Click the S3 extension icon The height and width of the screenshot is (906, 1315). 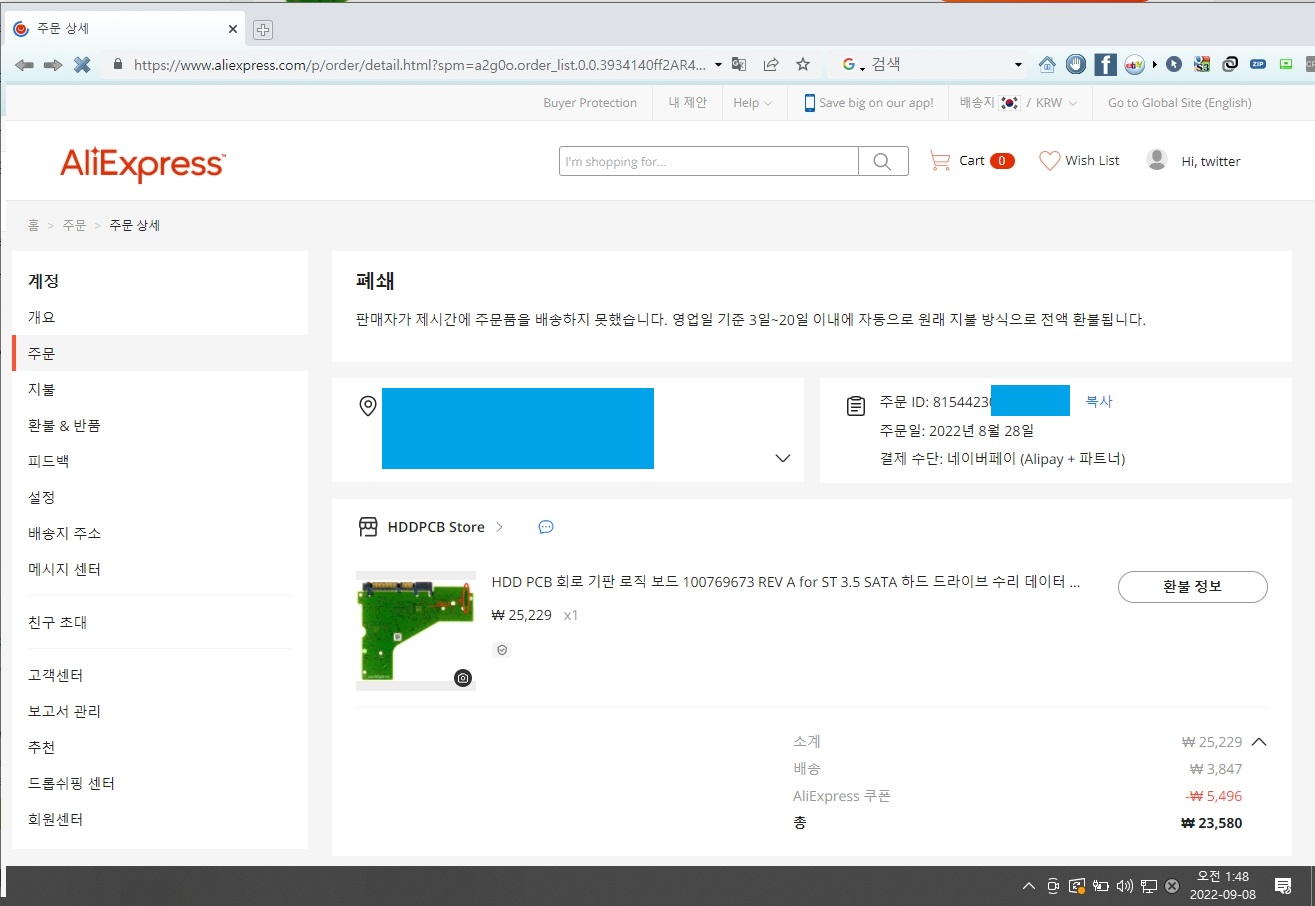1202,65
